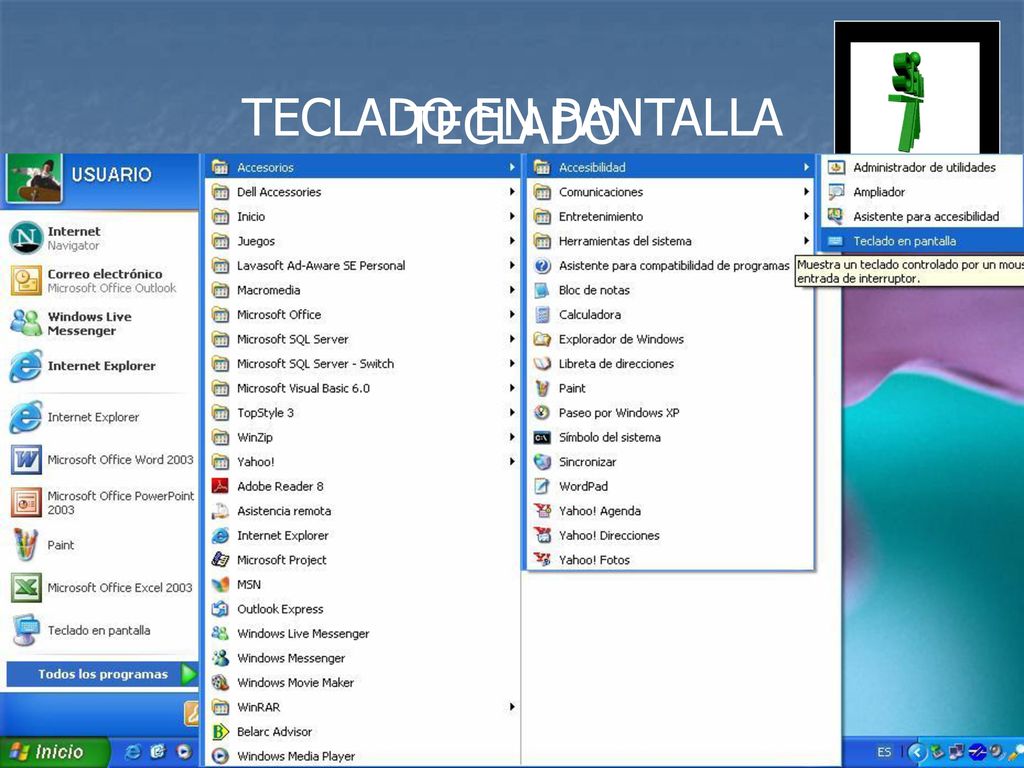The width and height of the screenshot is (1024, 768).
Task: Click Windows Messenger text
Action: [291, 658]
